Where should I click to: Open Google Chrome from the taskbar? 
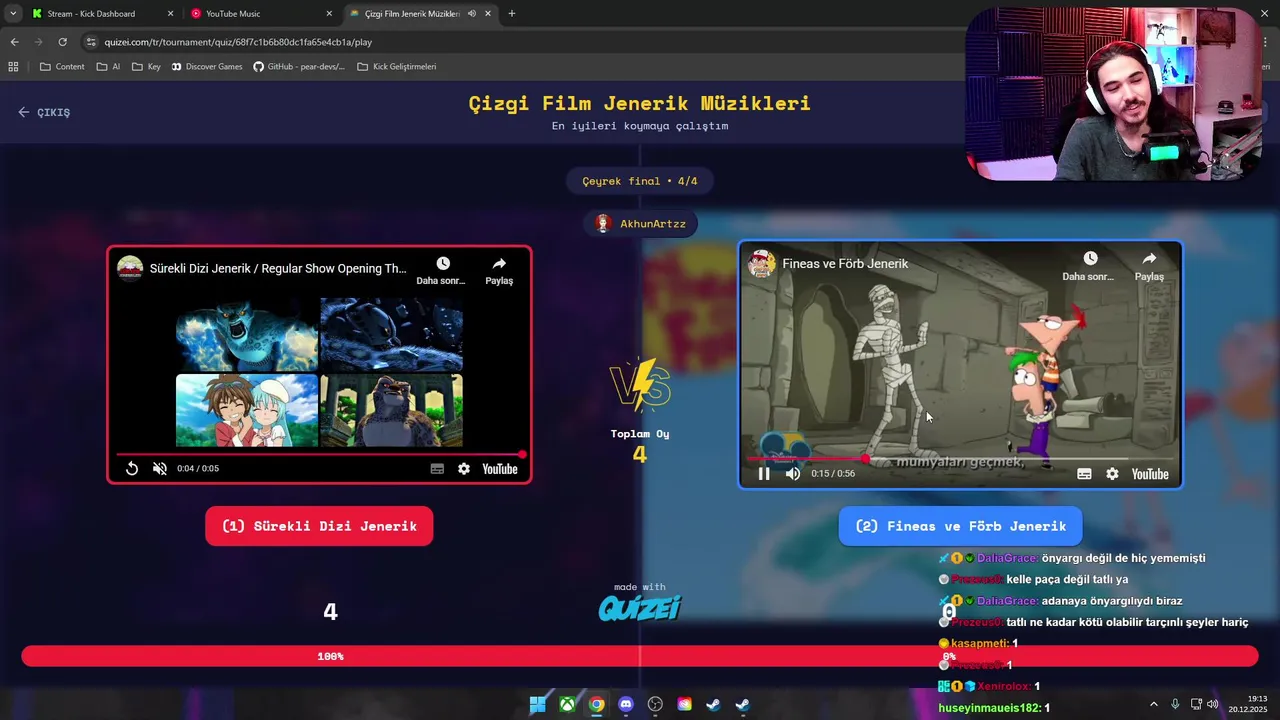coord(596,704)
